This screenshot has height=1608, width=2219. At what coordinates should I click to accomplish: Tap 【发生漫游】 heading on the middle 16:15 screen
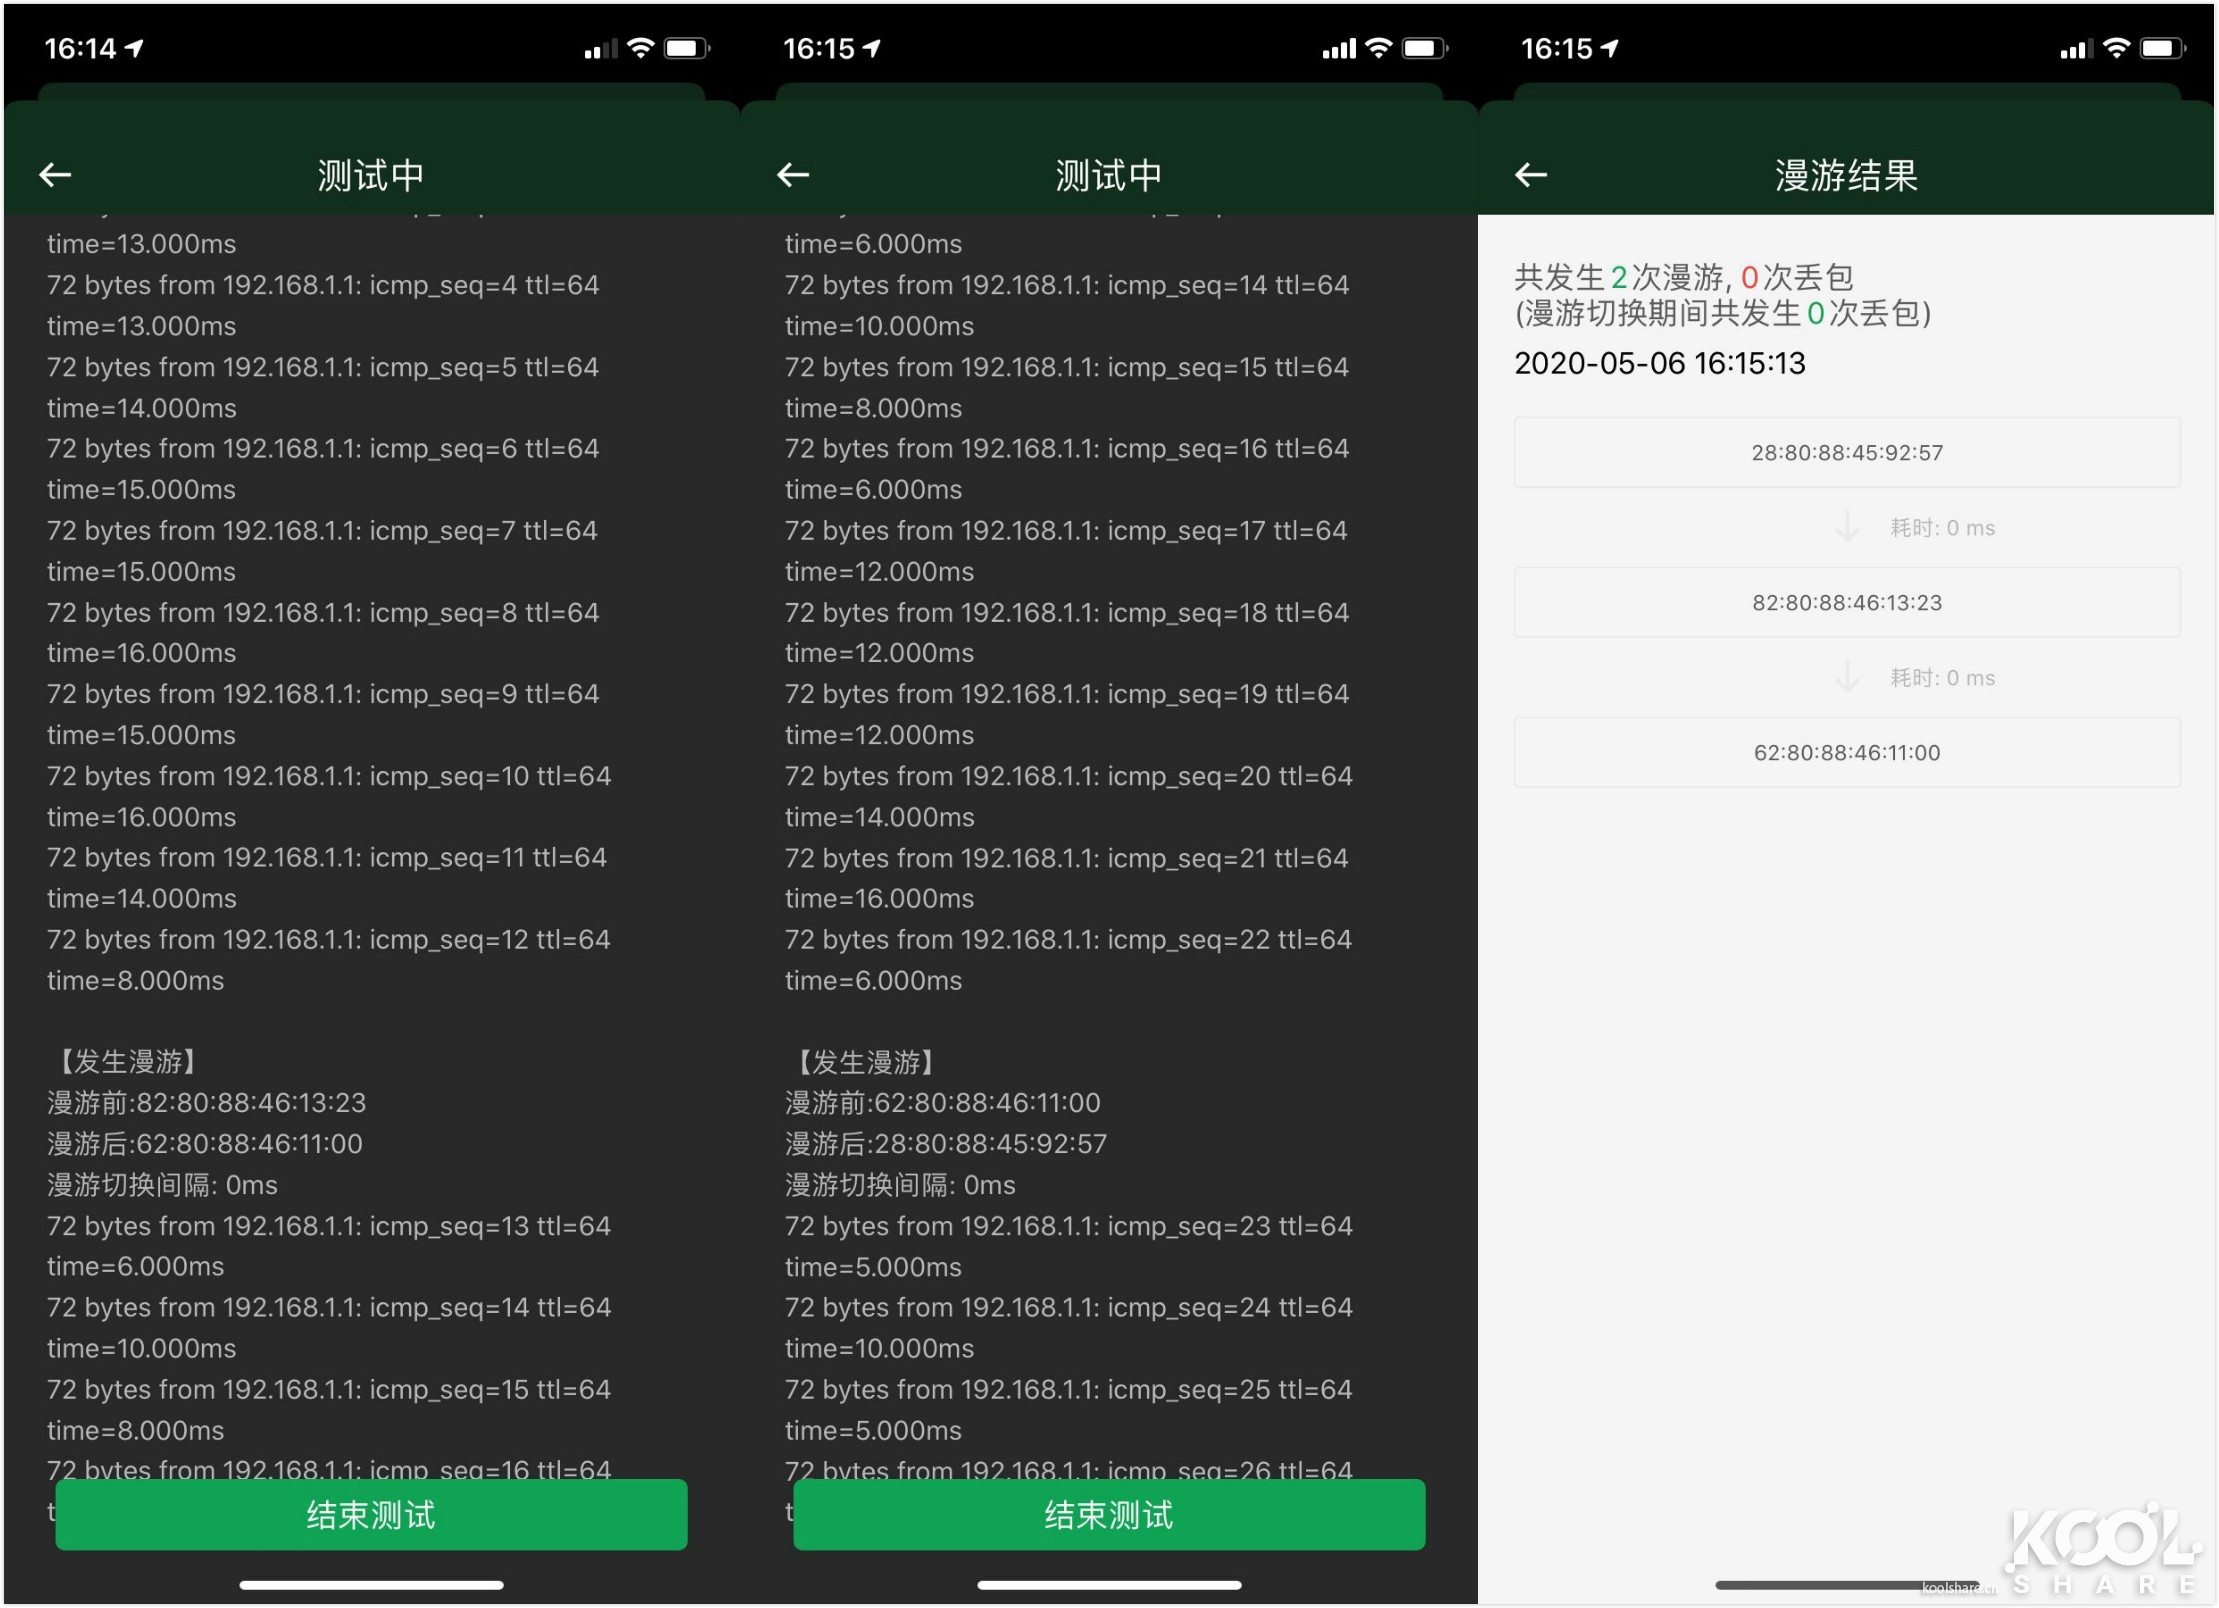coord(866,1062)
